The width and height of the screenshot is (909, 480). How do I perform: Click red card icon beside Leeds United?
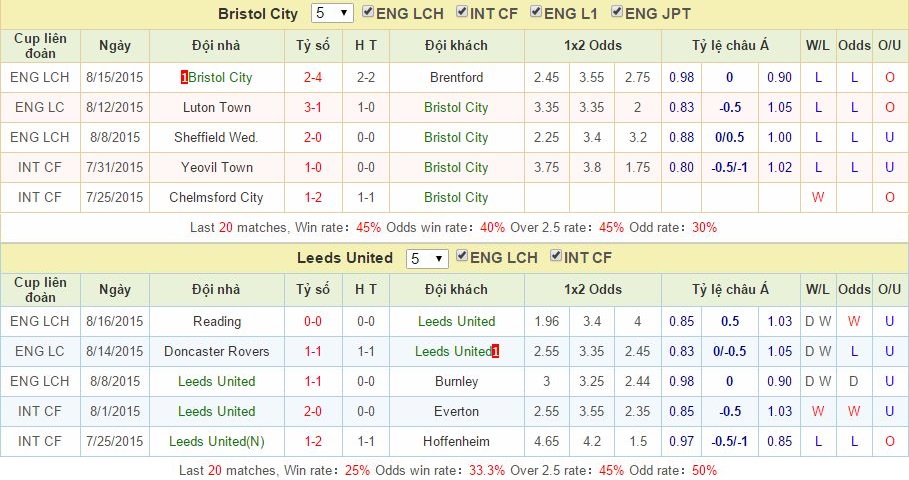pyautogui.click(x=495, y=351)
